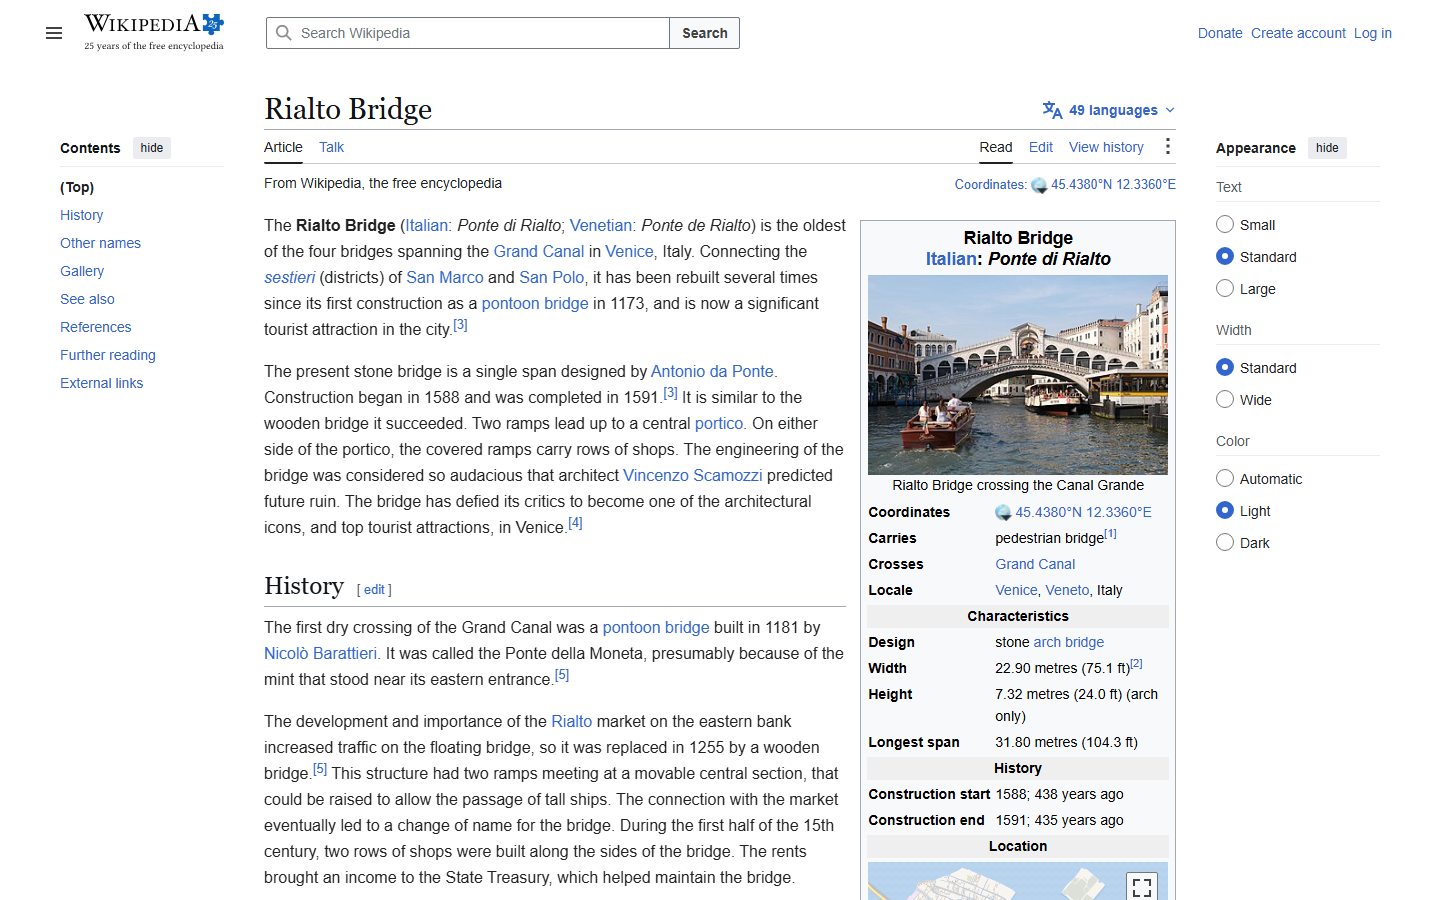Image resolution: width=1440 pixels, height=900 pixels.
Task: Go to Other names section
Action: click(100, 243)
